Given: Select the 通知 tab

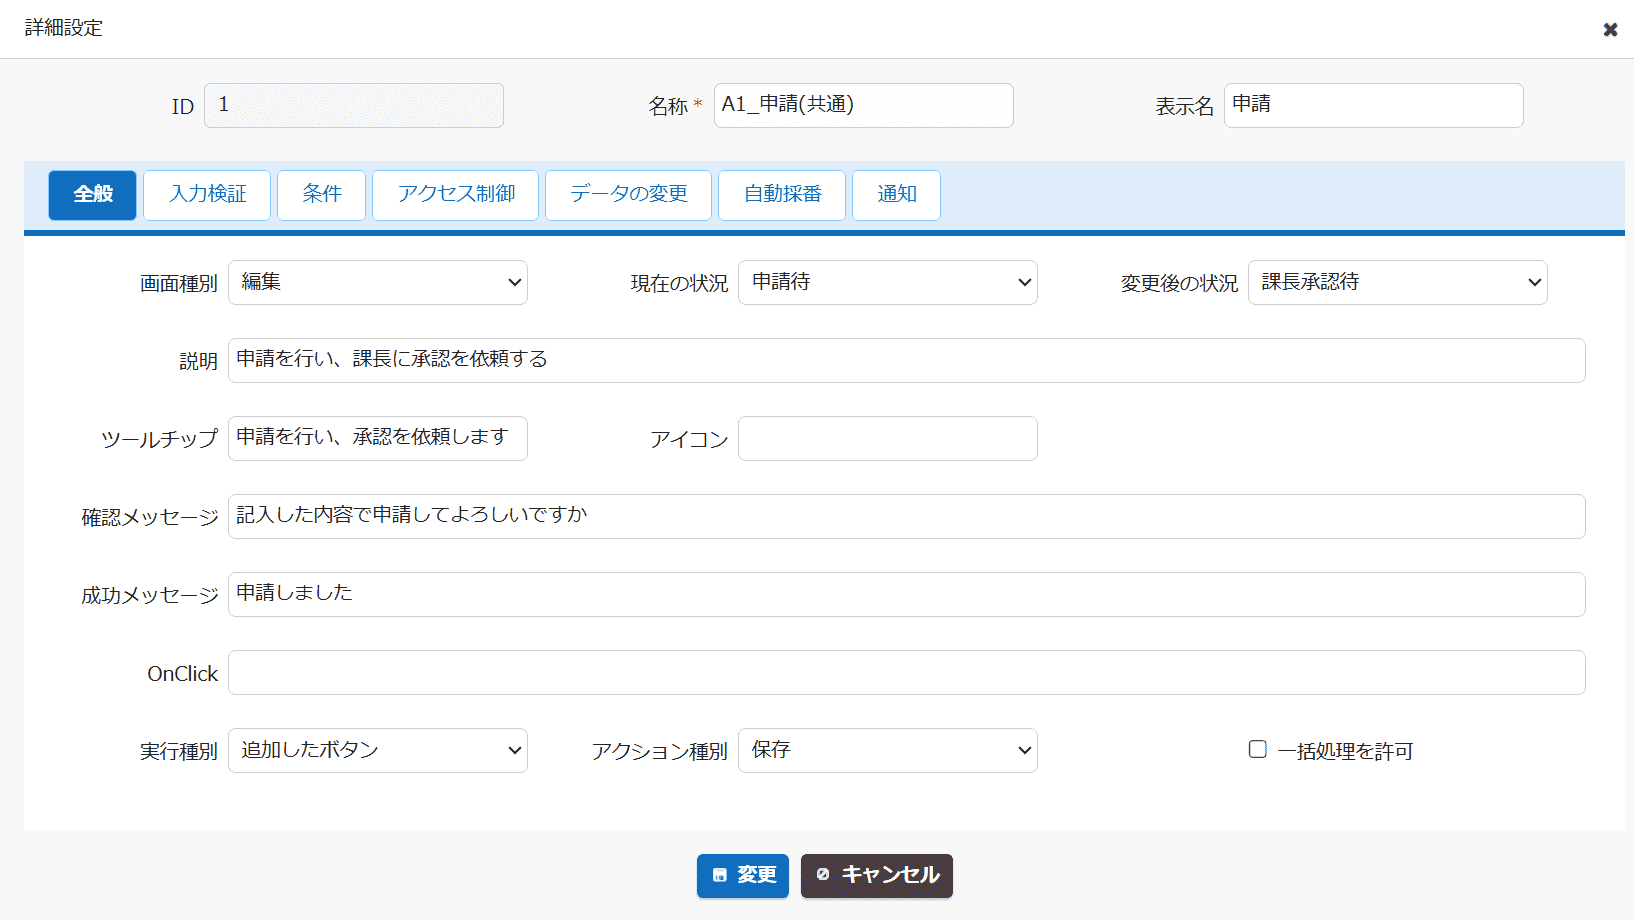Looking at the screenshot, I should (896, 195).
